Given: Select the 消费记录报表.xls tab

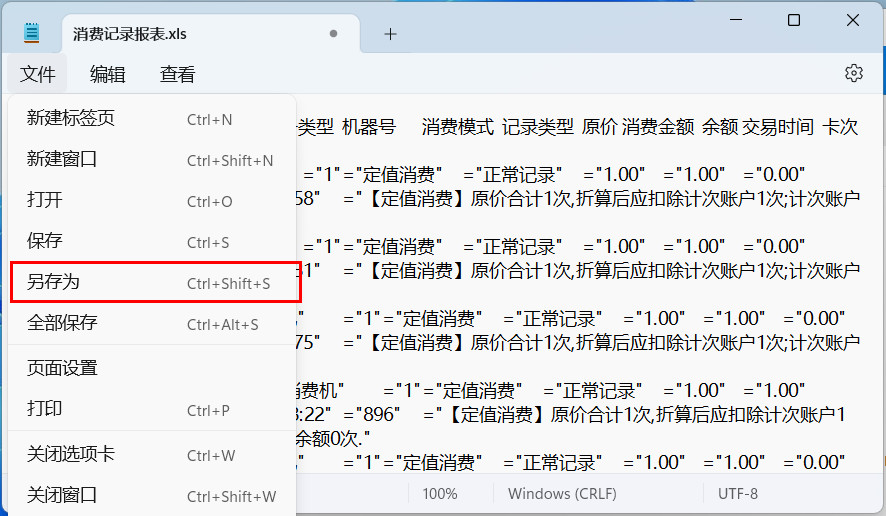Looking at the screenshot, I should (210, 34).
